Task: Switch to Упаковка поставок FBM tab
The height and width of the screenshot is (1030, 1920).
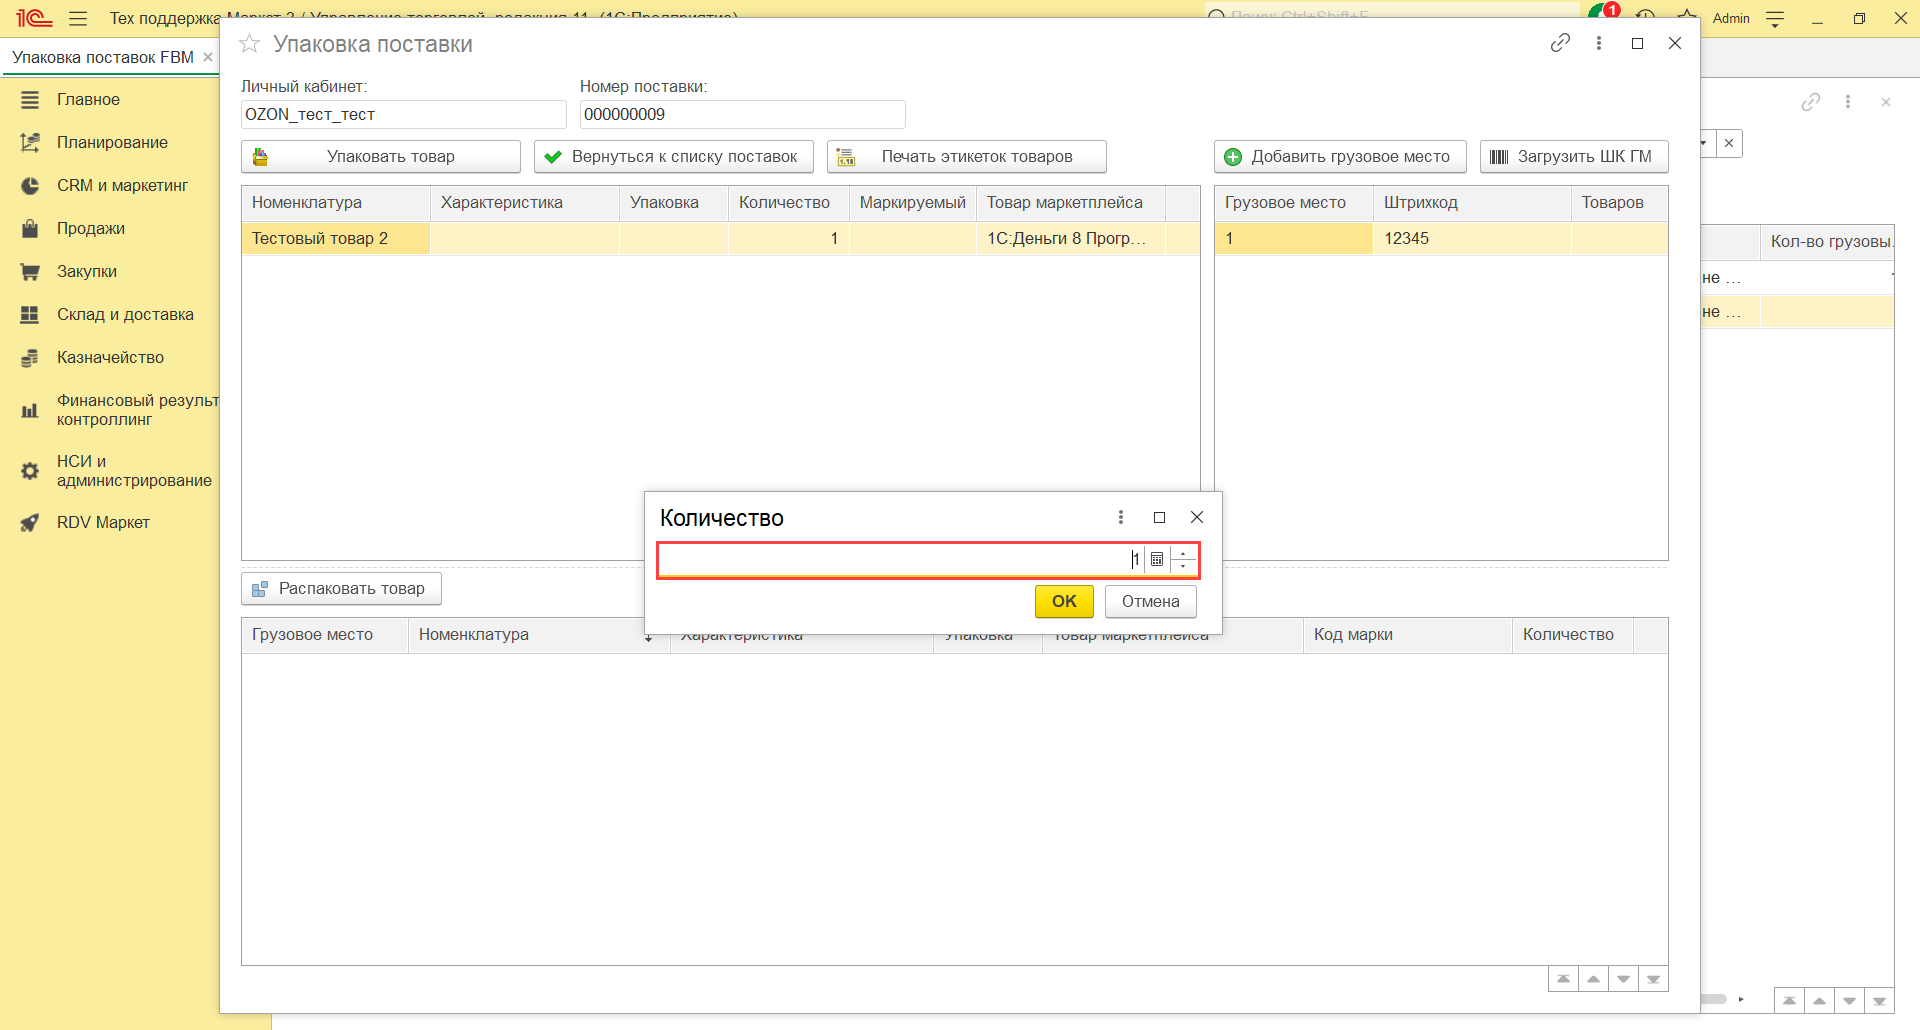Action: tap(103, 58)
